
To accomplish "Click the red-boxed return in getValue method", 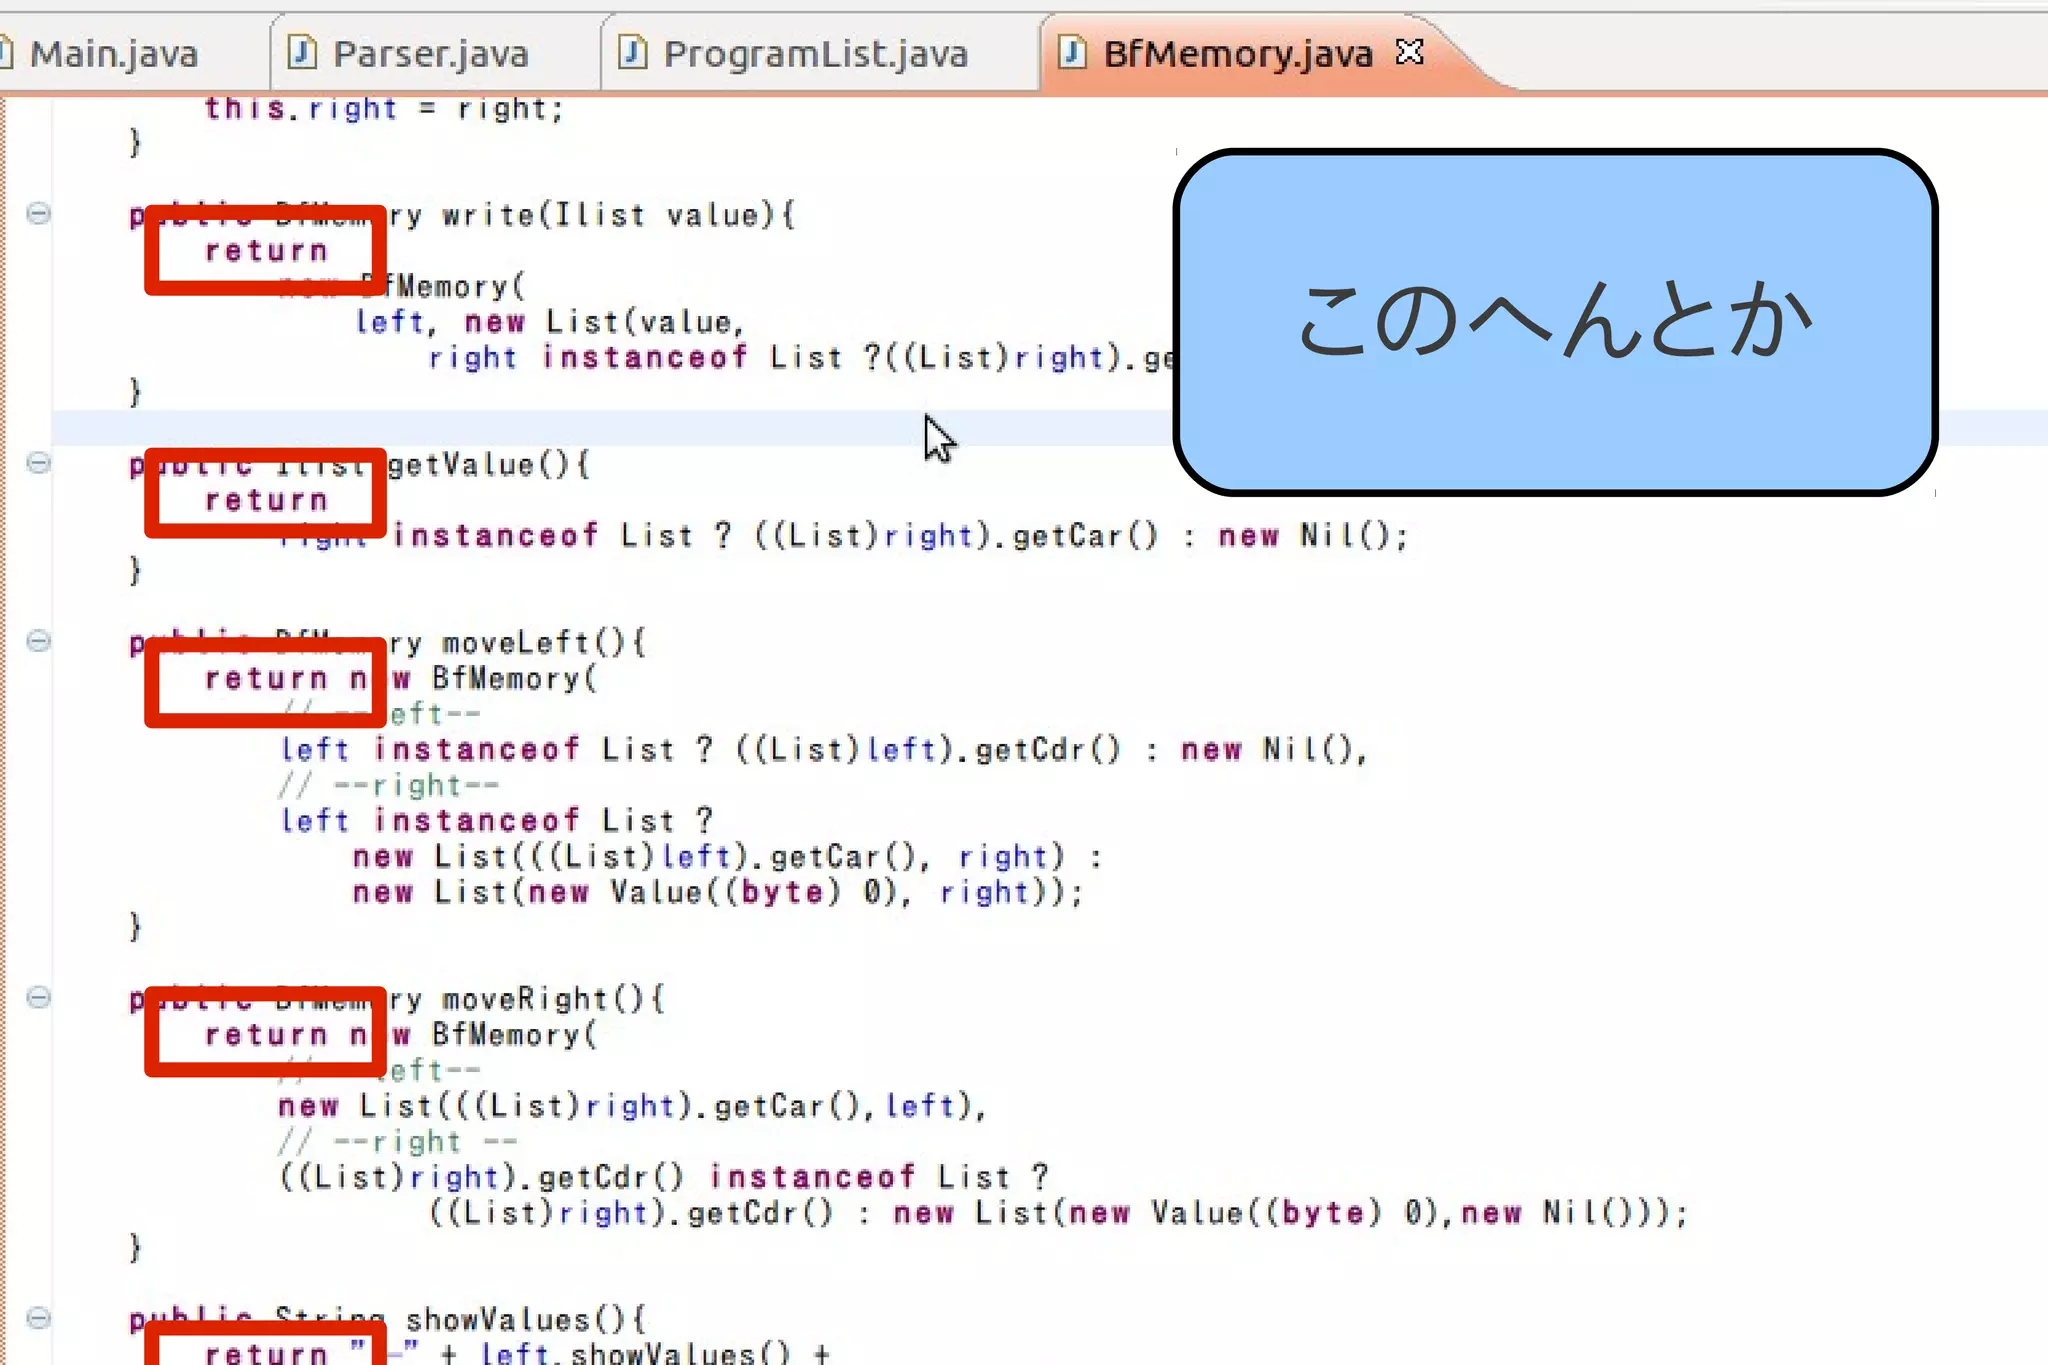I will pos(266,500).
